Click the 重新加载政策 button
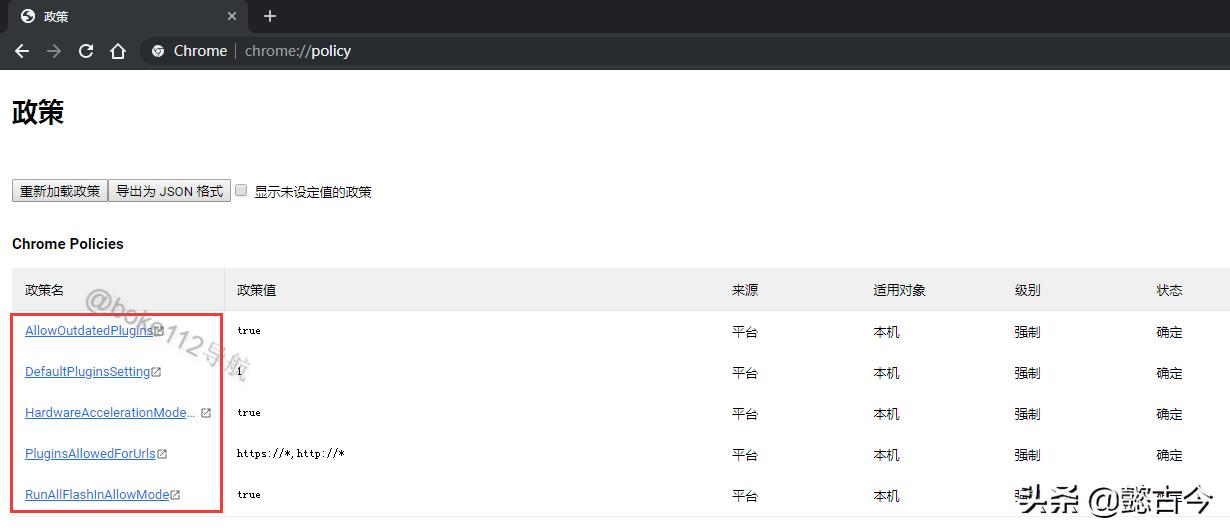1230x532 pixels. pyautogui.click(x=60, y=191)
